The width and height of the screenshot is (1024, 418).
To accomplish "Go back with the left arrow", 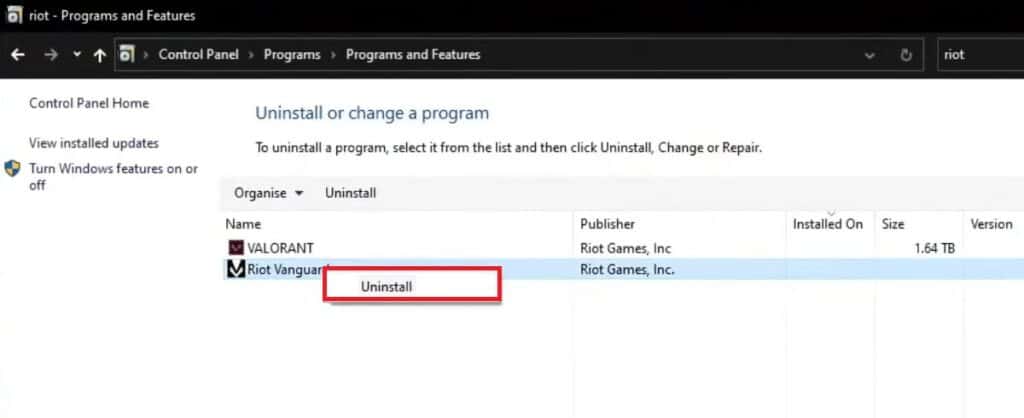I will (x=18, y=55).
